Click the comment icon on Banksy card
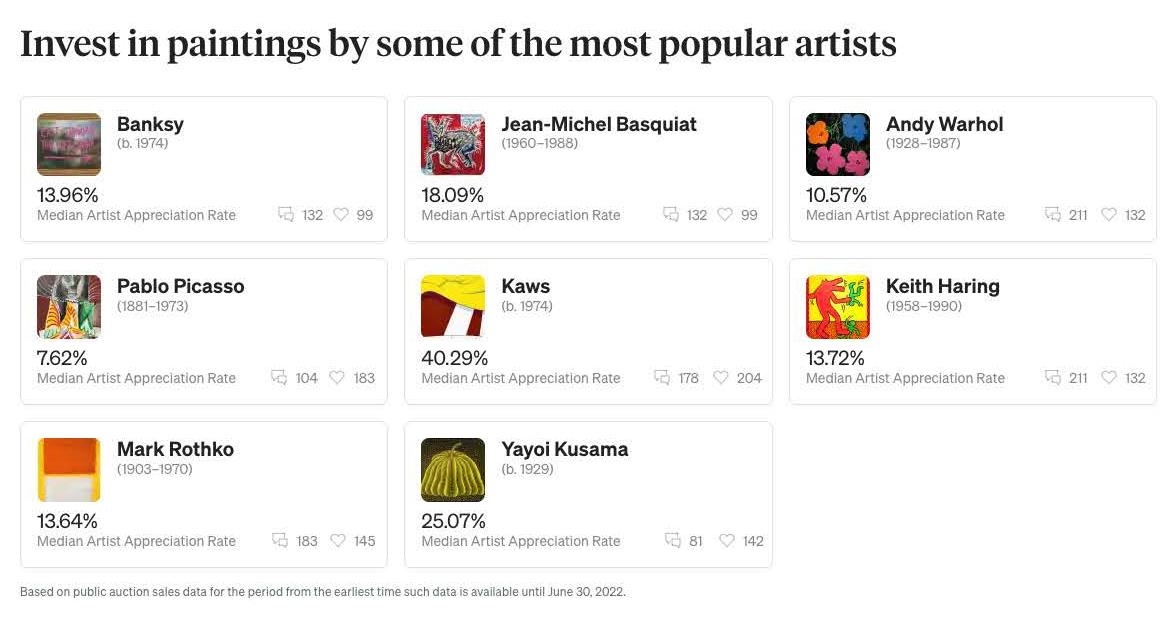 point(286,214)
